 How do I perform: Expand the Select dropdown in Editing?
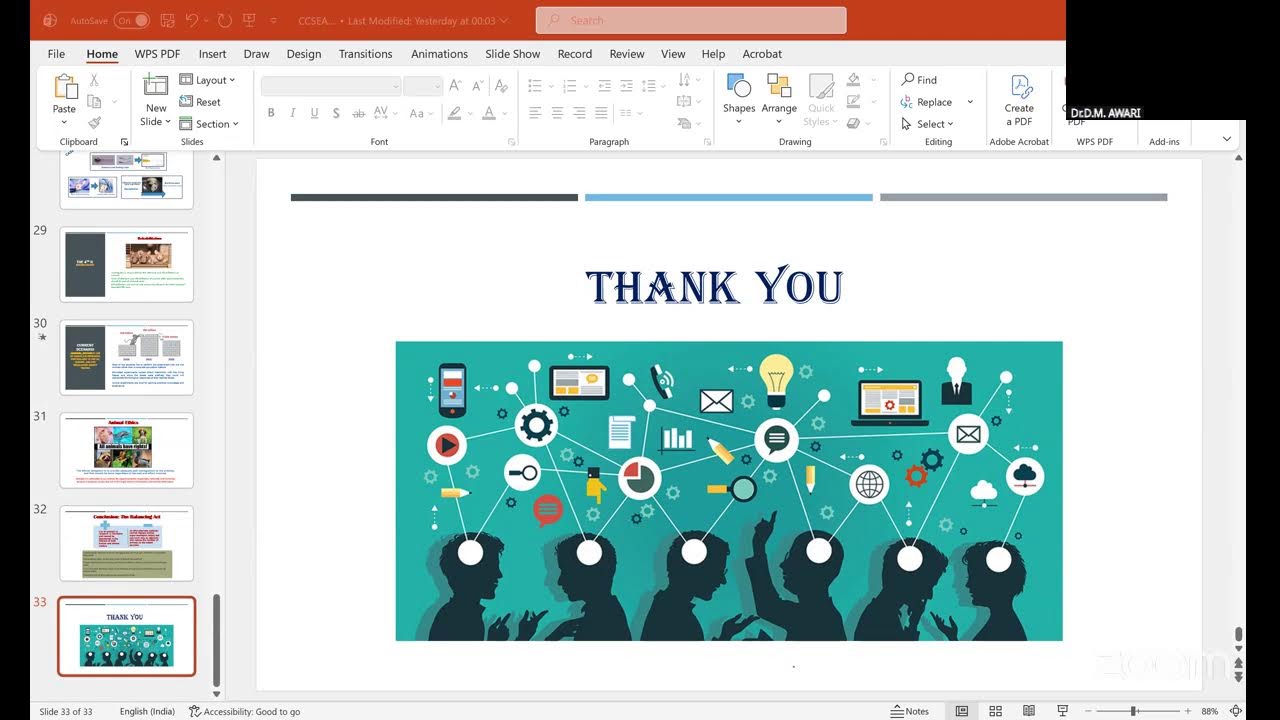coord(927,124)
